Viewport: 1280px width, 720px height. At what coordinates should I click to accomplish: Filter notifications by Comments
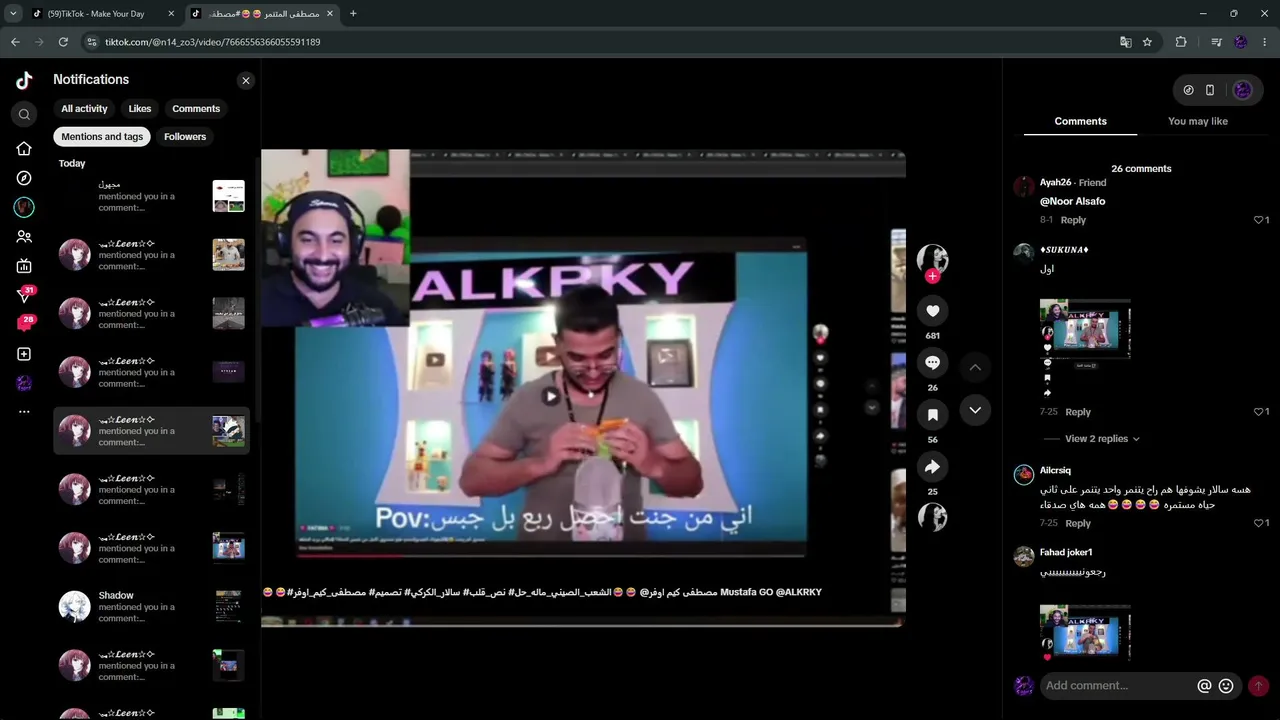pyautogui.click(x=196, y=109)
